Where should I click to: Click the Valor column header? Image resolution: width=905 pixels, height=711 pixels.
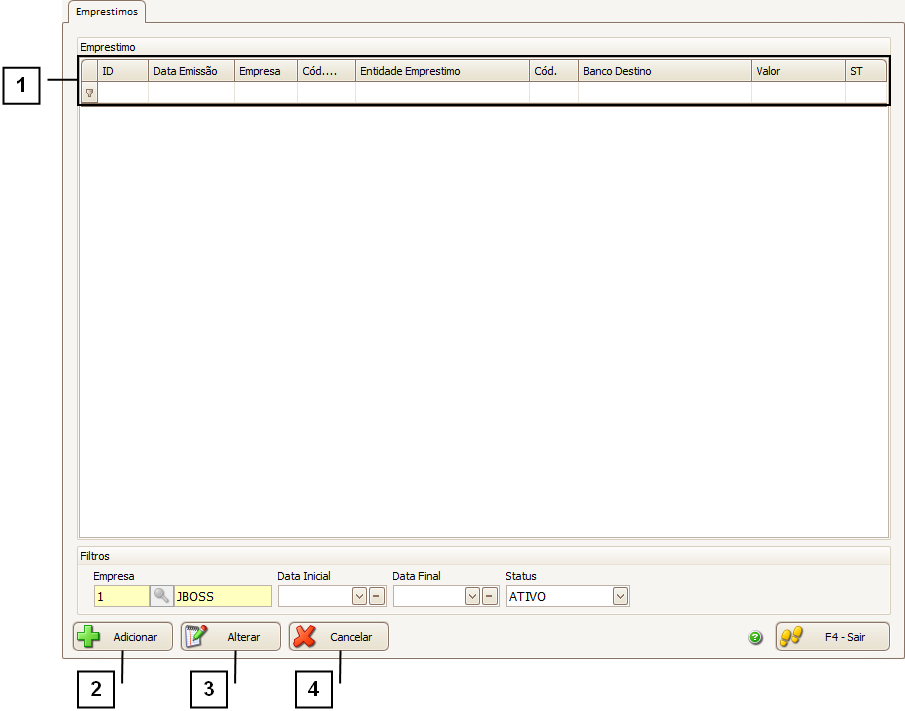(x=797, y=71)
